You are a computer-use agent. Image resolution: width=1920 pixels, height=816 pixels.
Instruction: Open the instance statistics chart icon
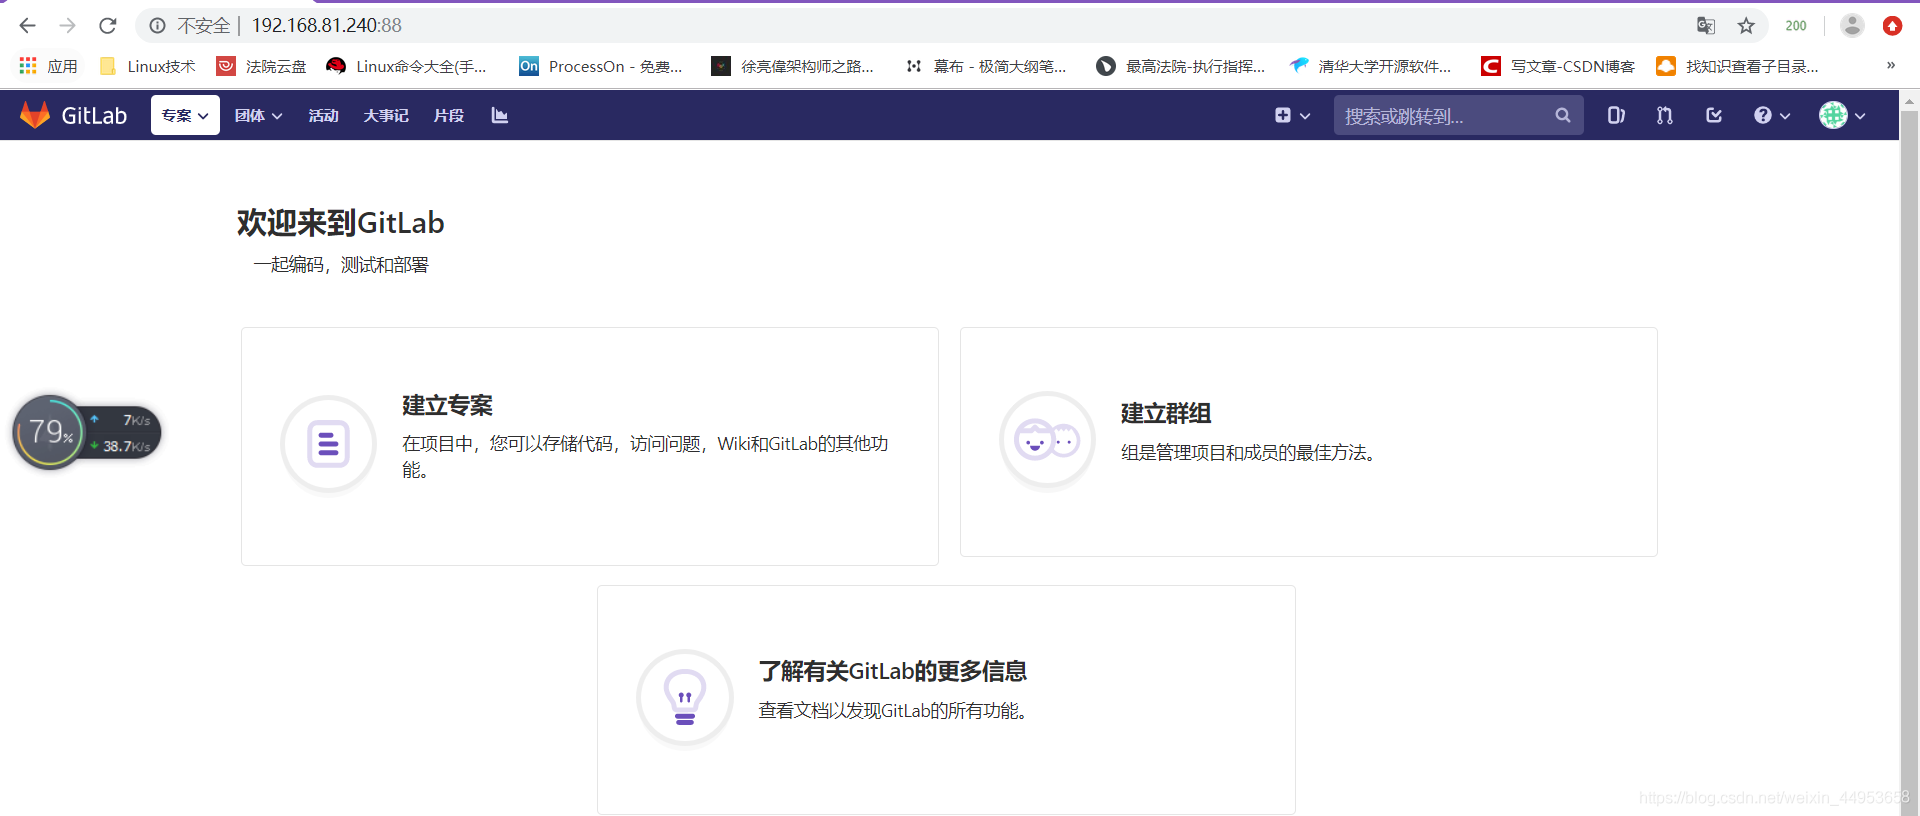point(500,116)
